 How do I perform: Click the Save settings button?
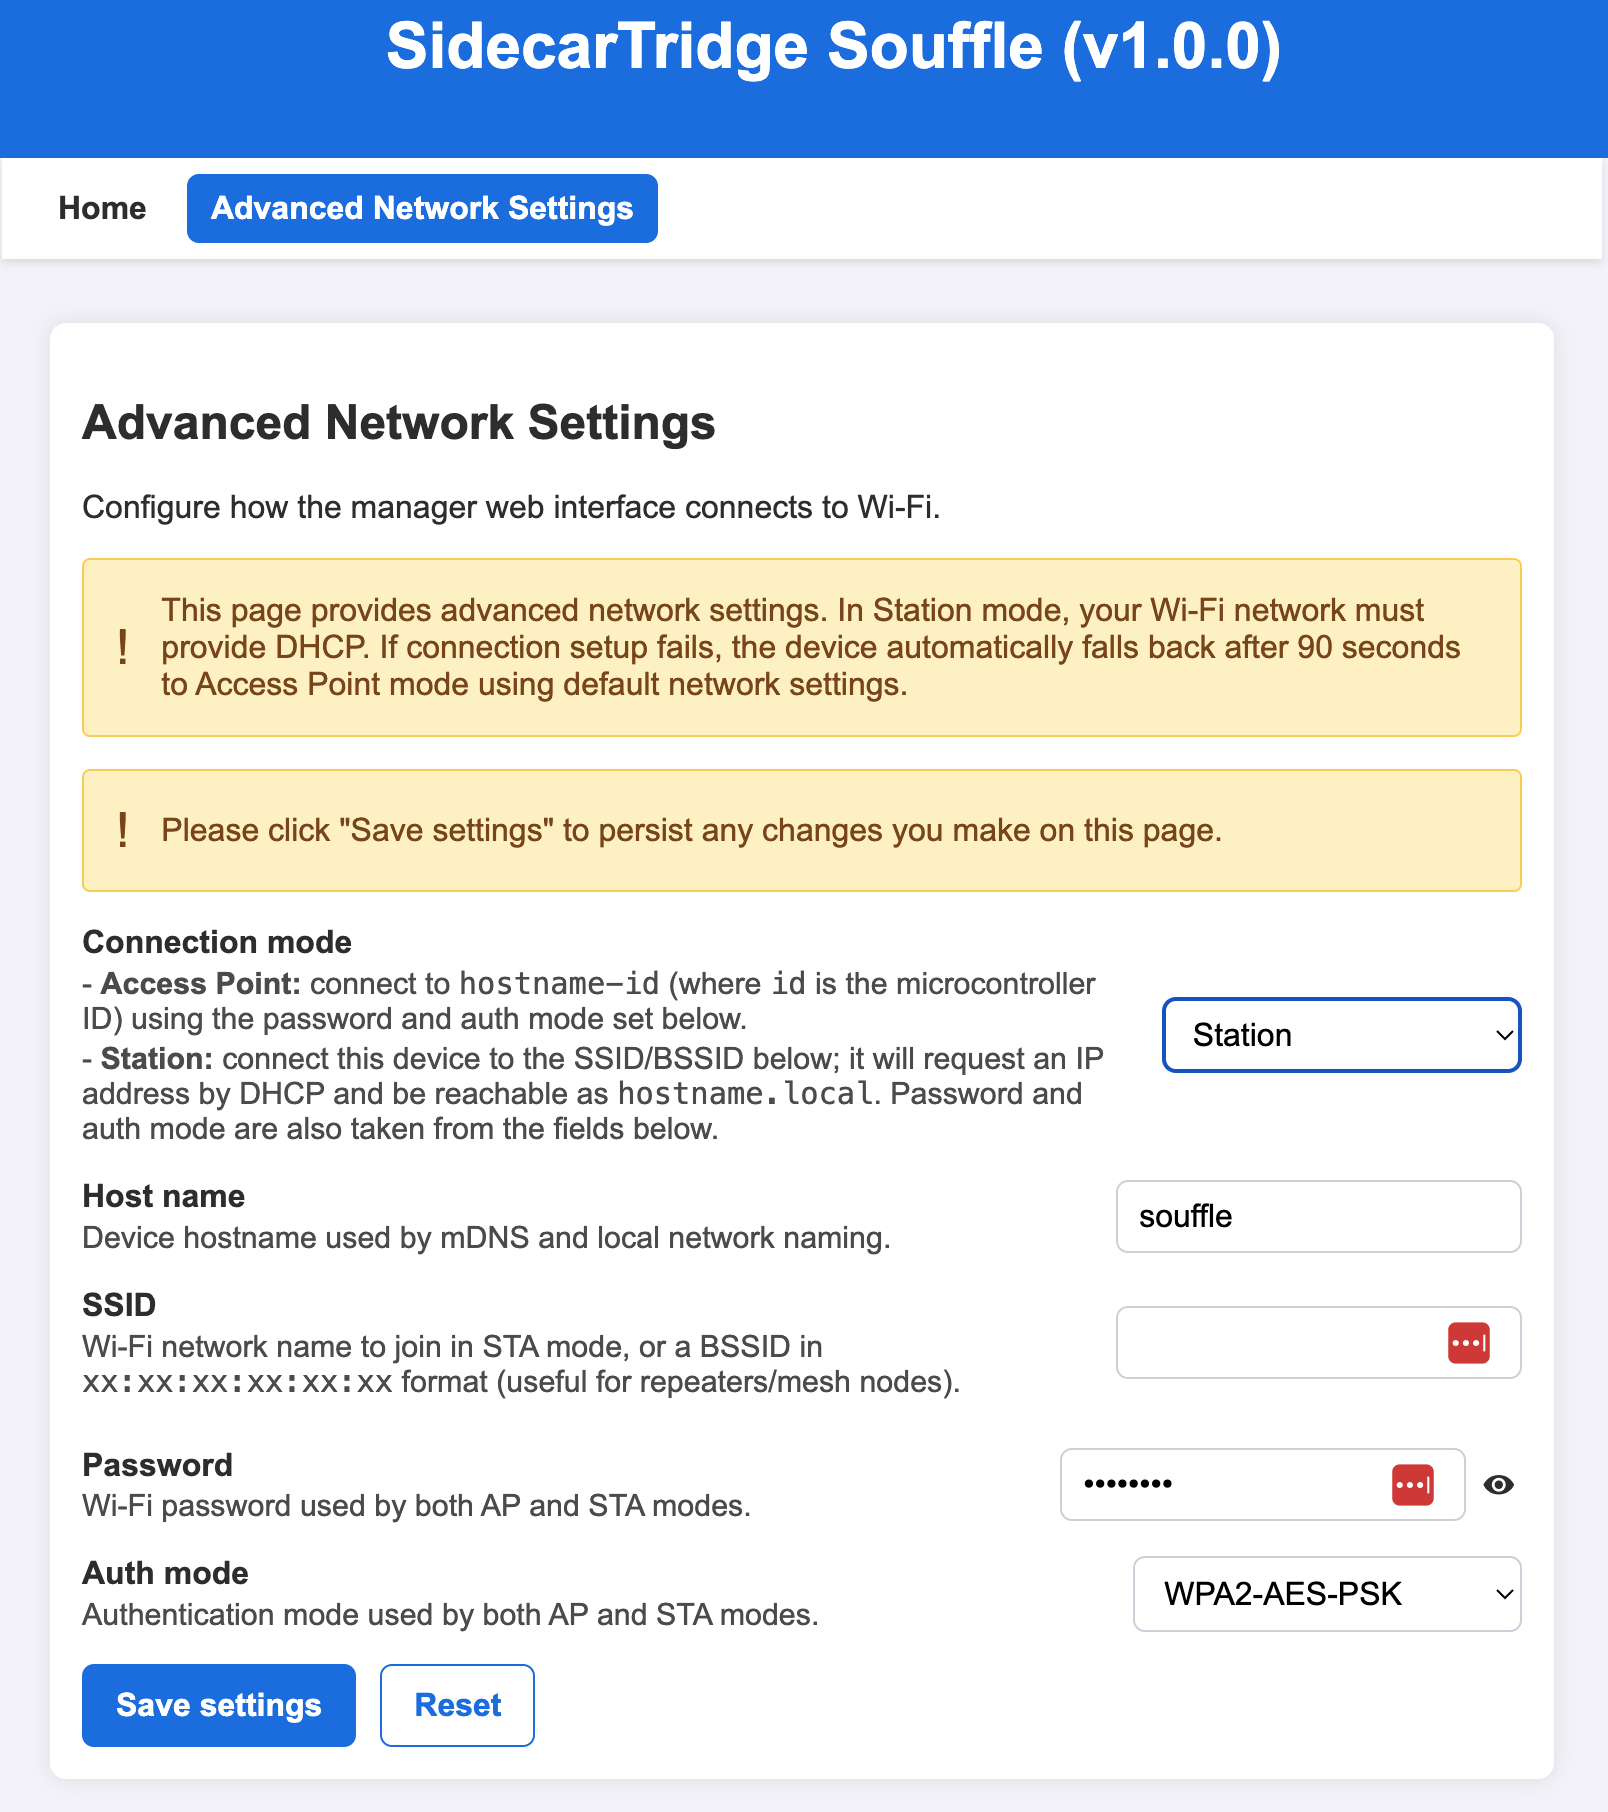click(x=218, y=1705)
